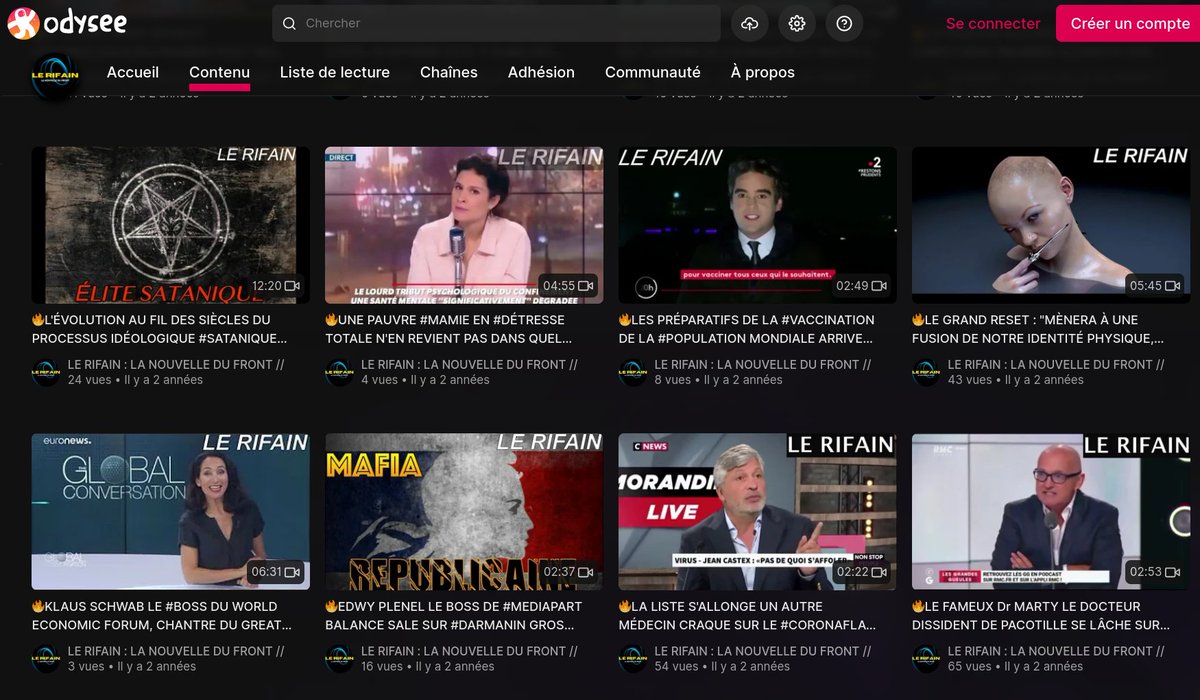Open title LA LISTE S'ALLONGE UN AUTRE MÉDECIN

(747, 615)
